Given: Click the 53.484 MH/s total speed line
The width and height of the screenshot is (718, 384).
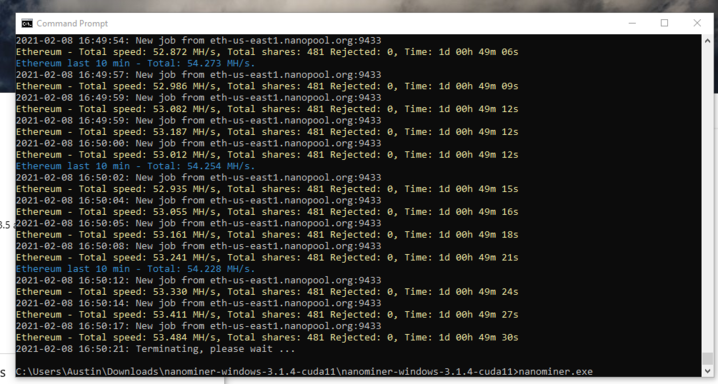Looking at the screenshot, I should click(x=267, y=338).
